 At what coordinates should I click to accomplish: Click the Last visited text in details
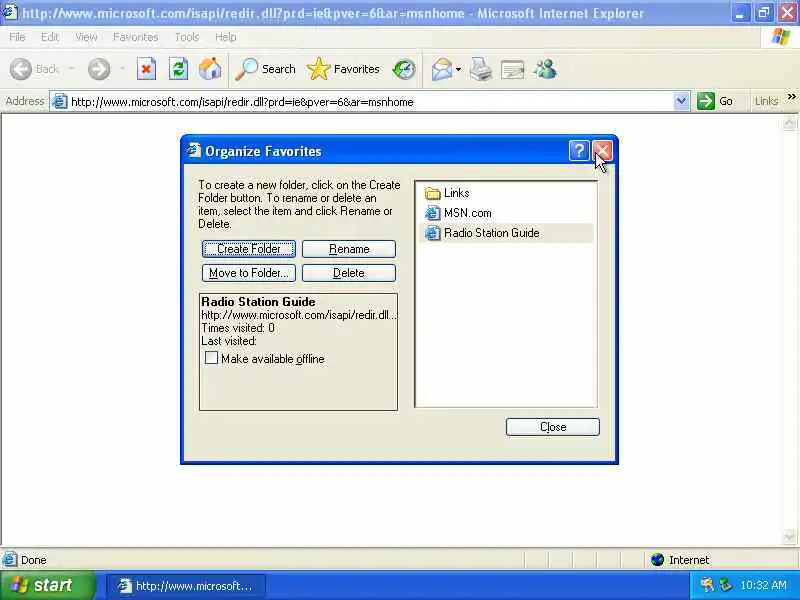[229, 341]
